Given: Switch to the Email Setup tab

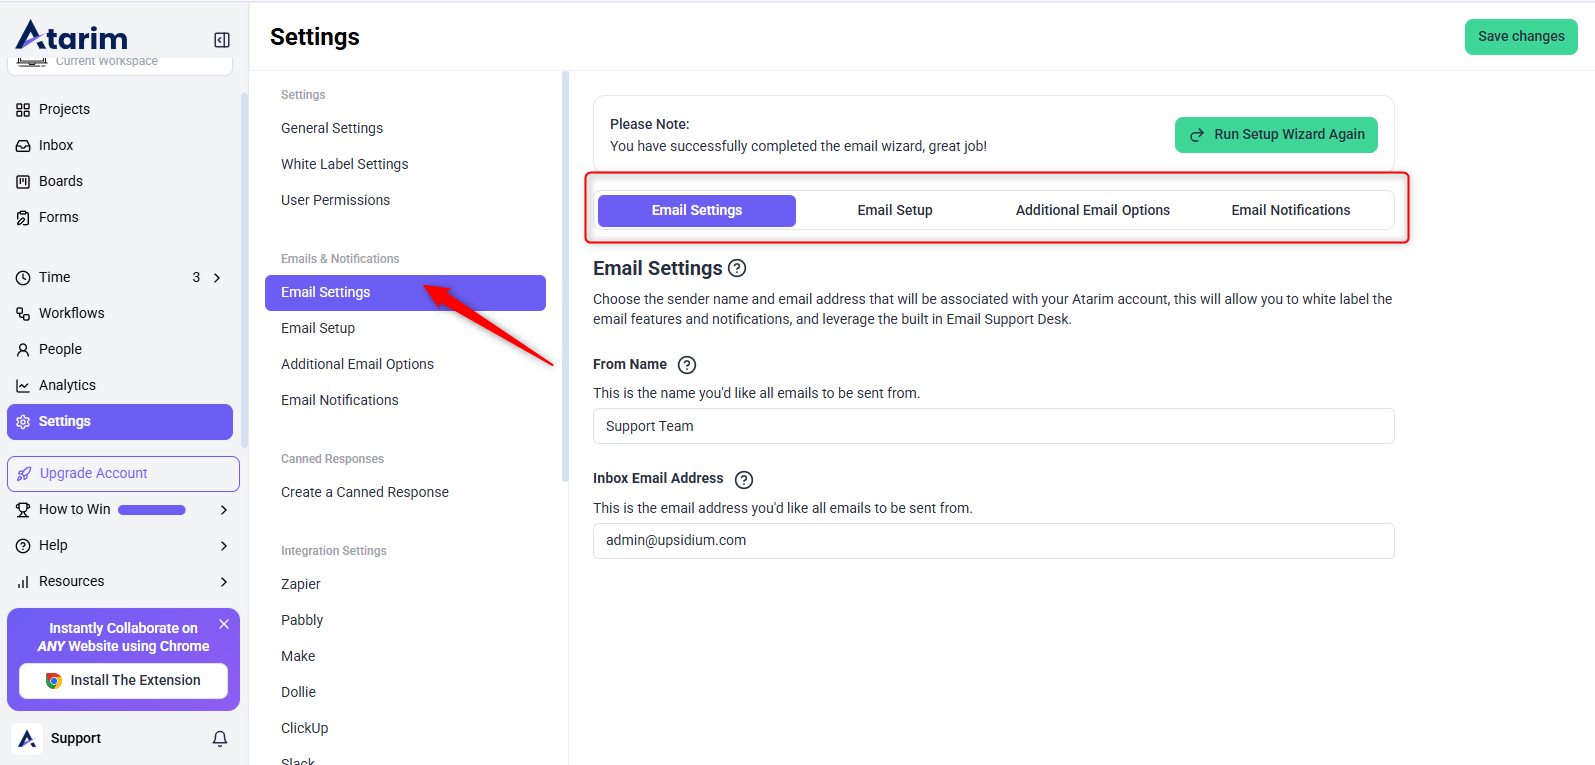Looking at the screenshot, I should [895, 210].
